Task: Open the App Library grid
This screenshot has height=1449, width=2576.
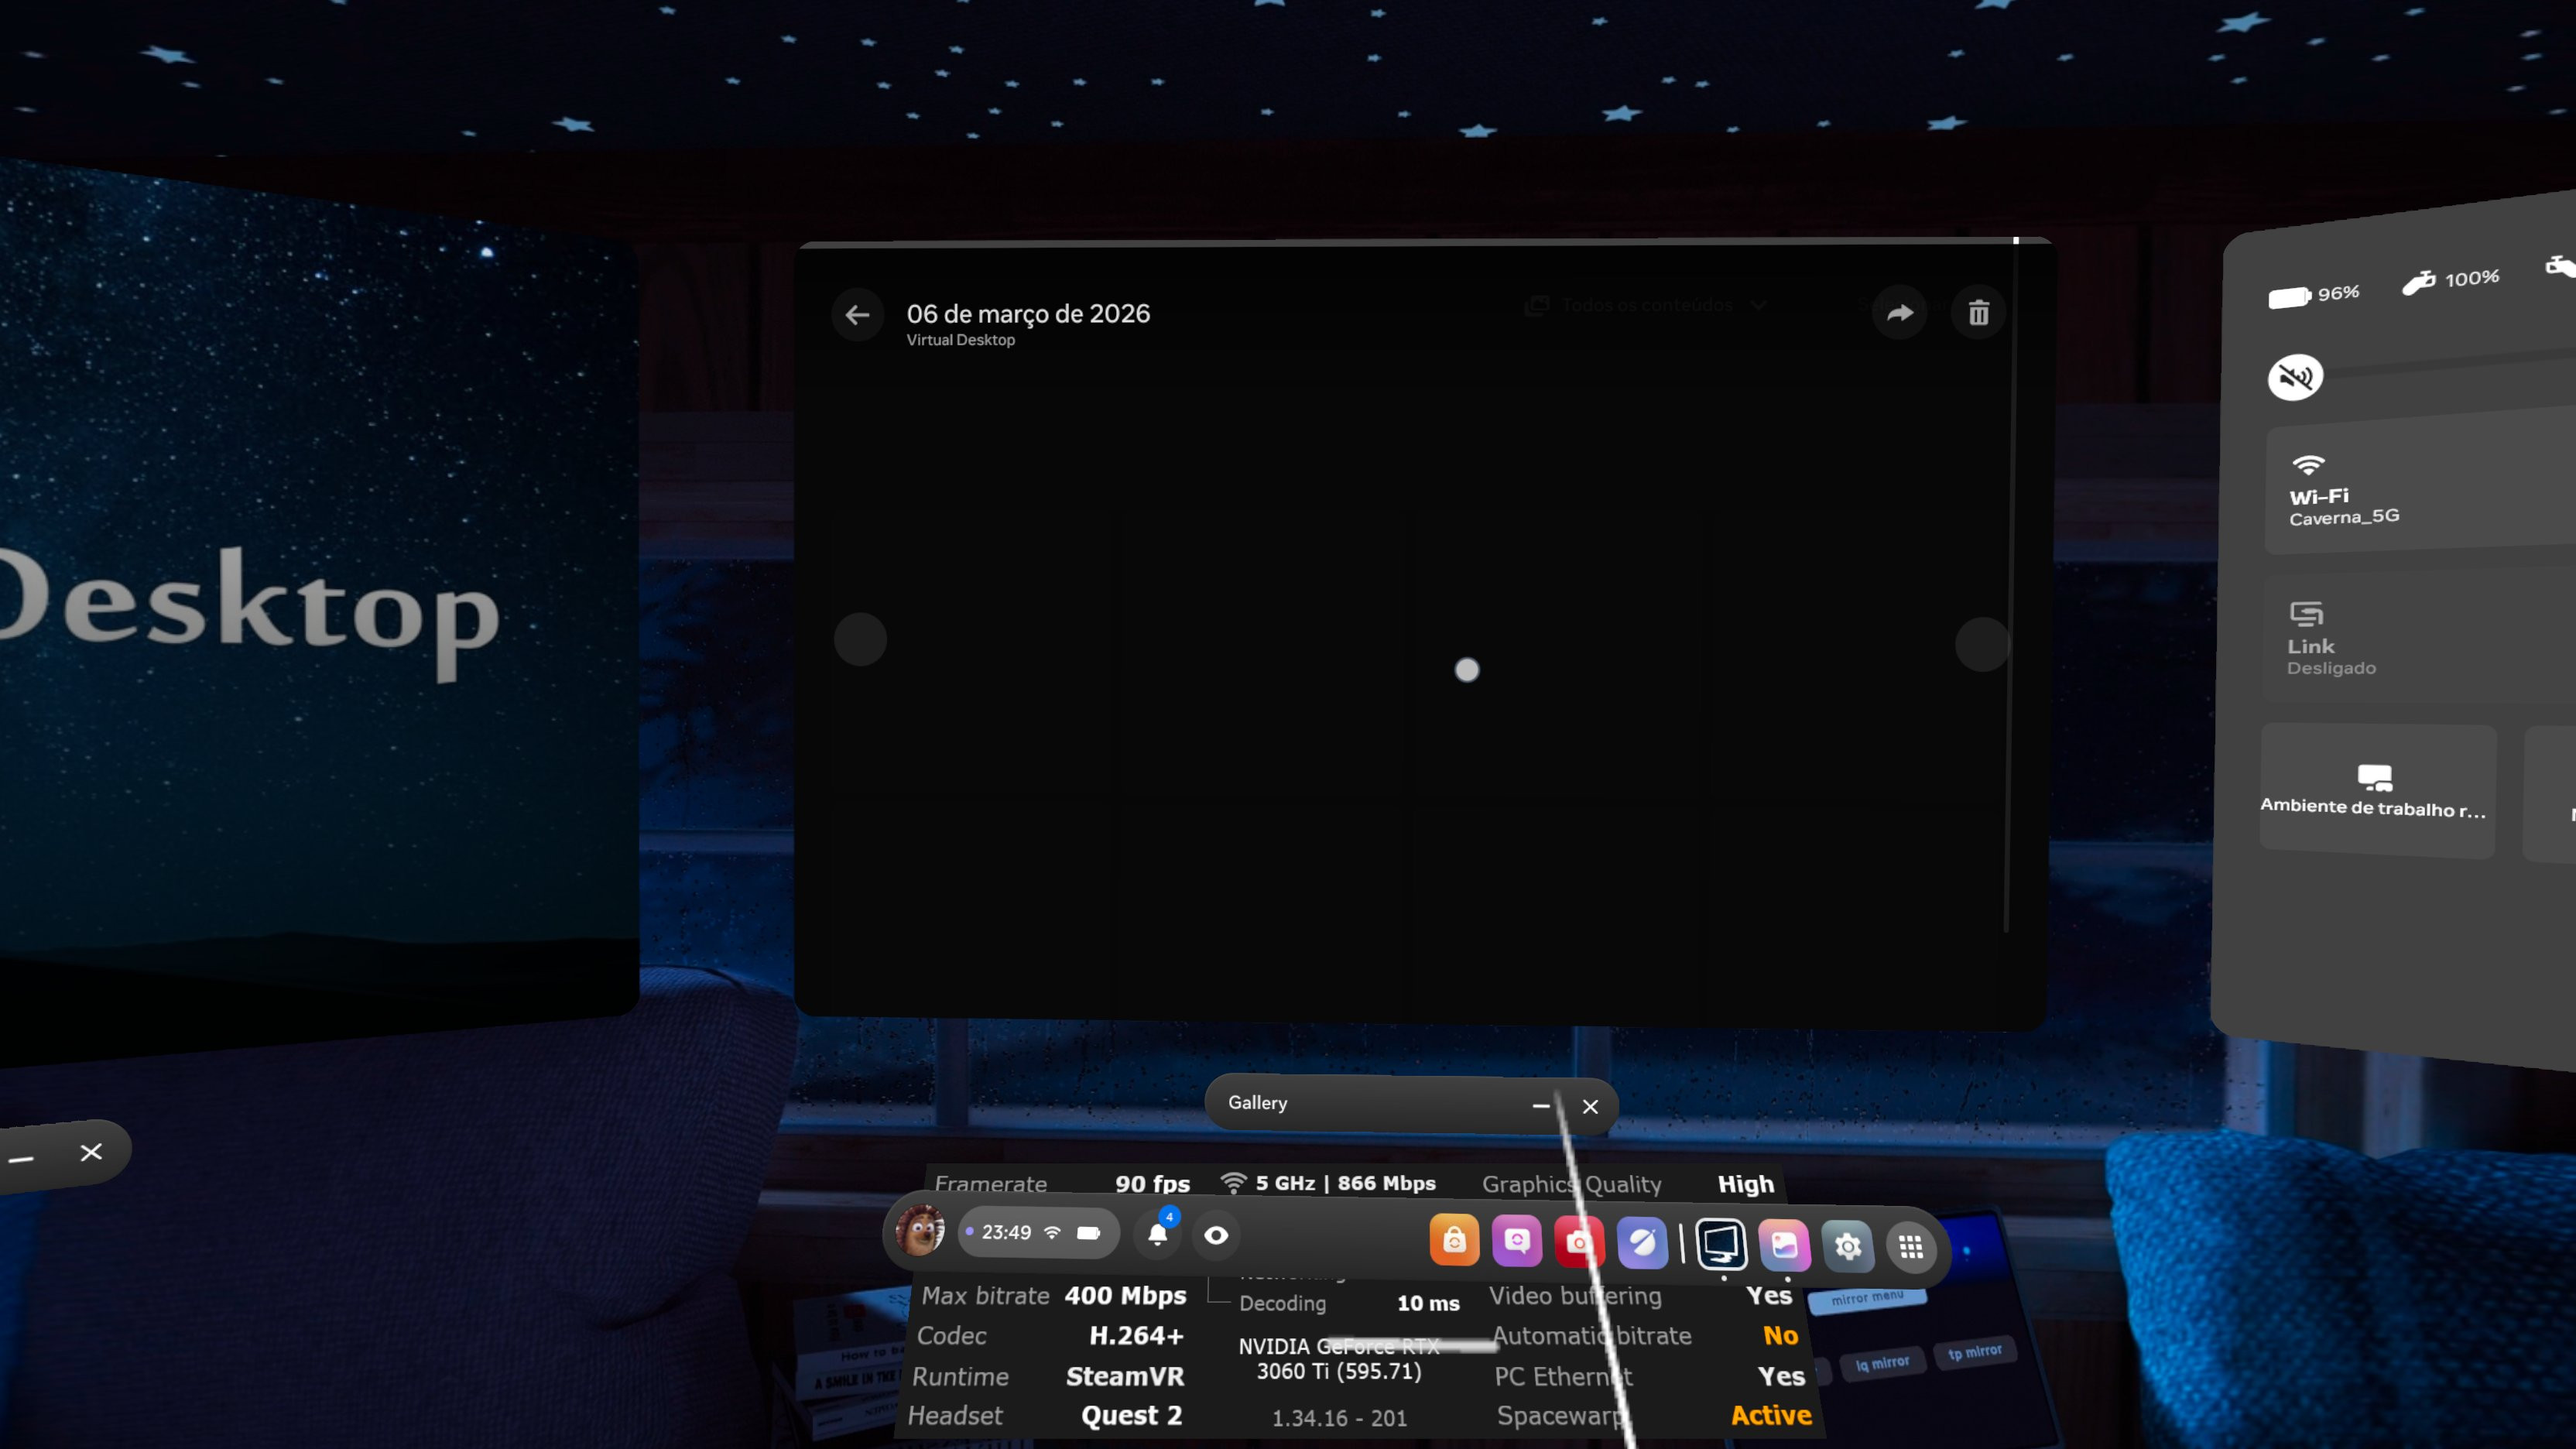Action: coord(1910,1247)
